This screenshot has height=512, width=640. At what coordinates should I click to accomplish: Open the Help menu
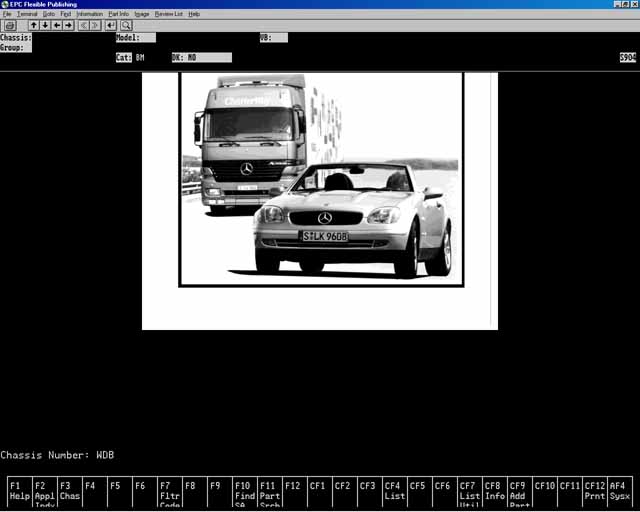[x=194, y=14]
